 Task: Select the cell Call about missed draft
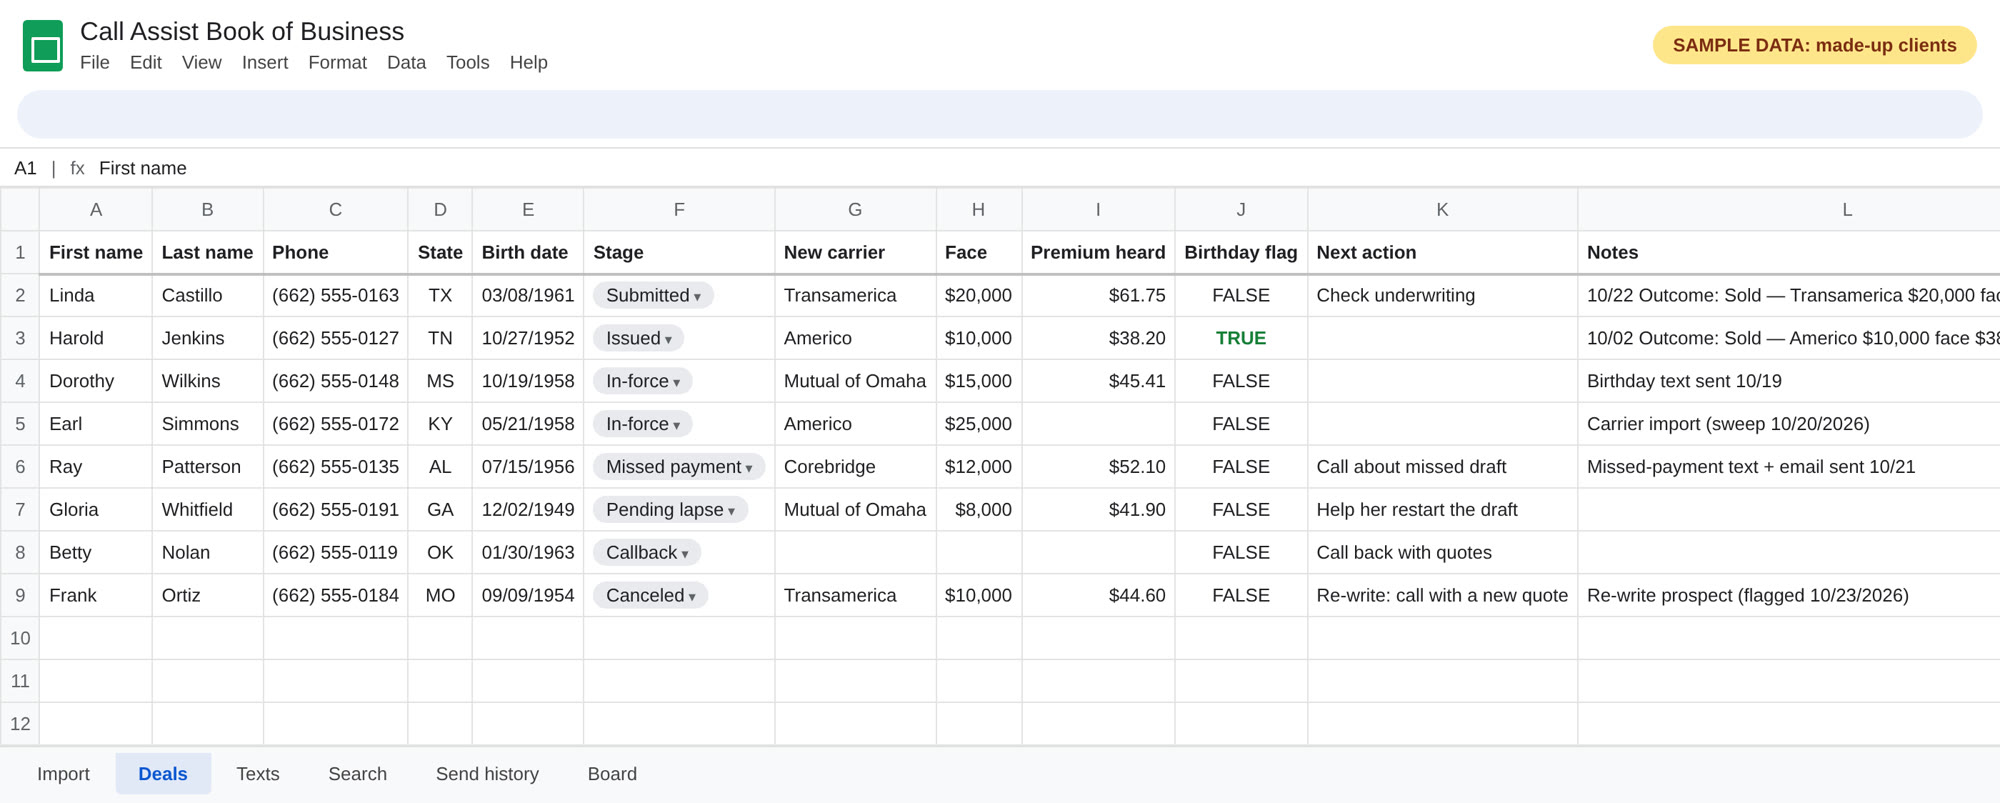point(1442,467)
